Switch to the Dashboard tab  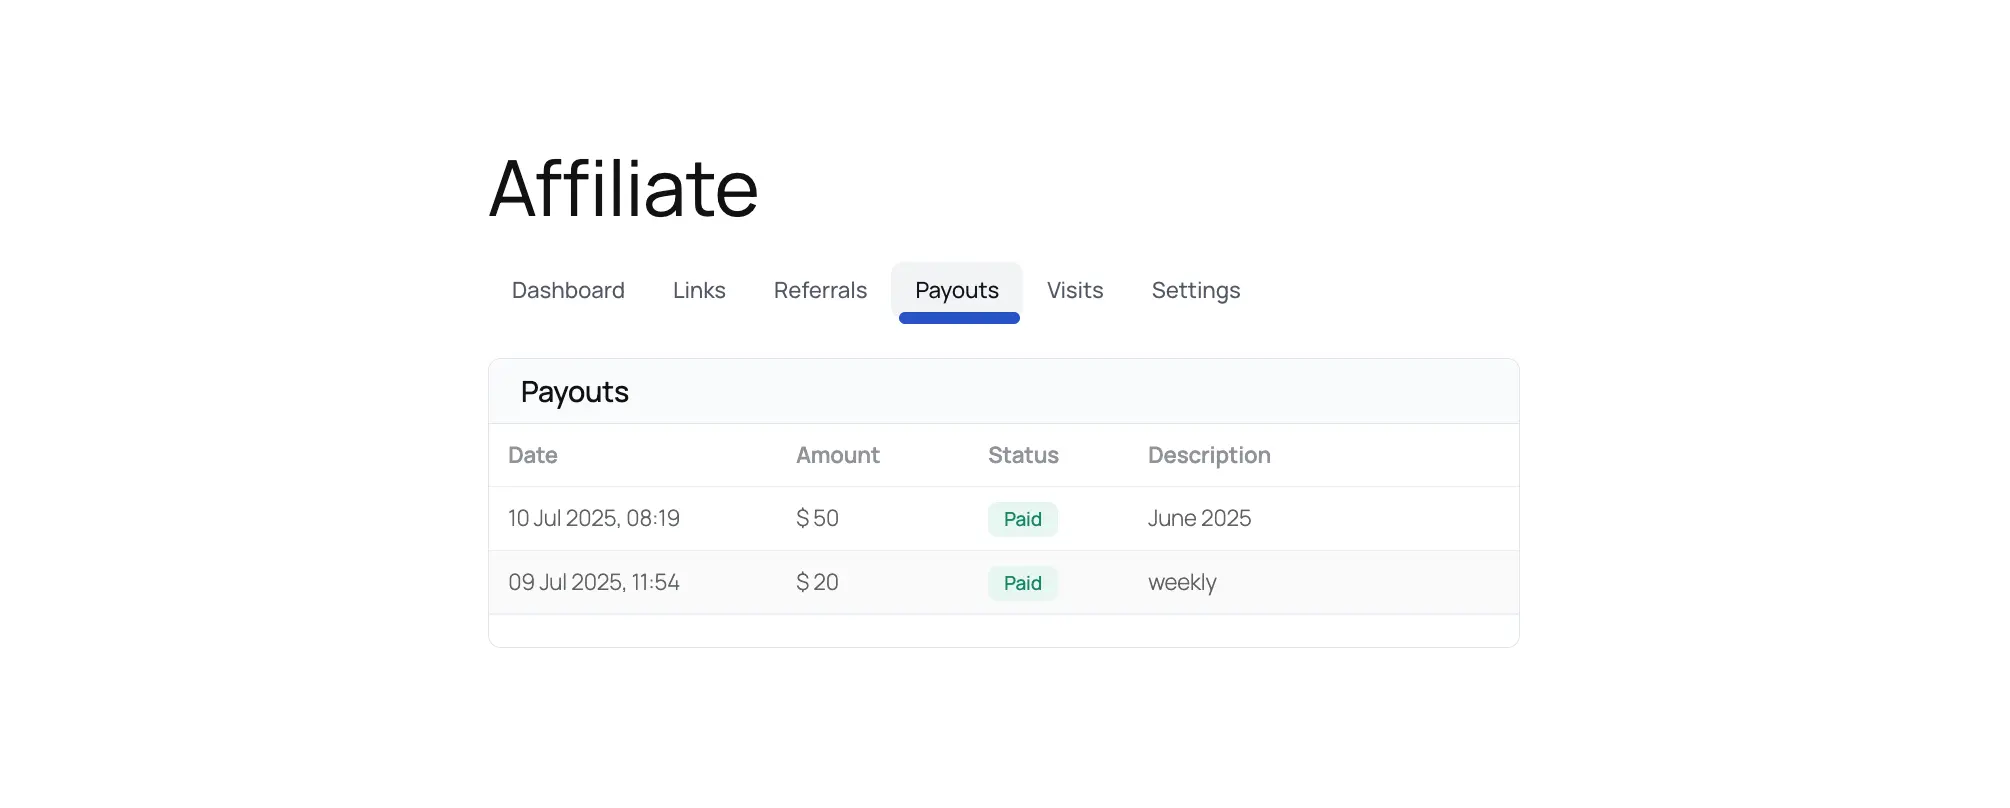[567, 291]
